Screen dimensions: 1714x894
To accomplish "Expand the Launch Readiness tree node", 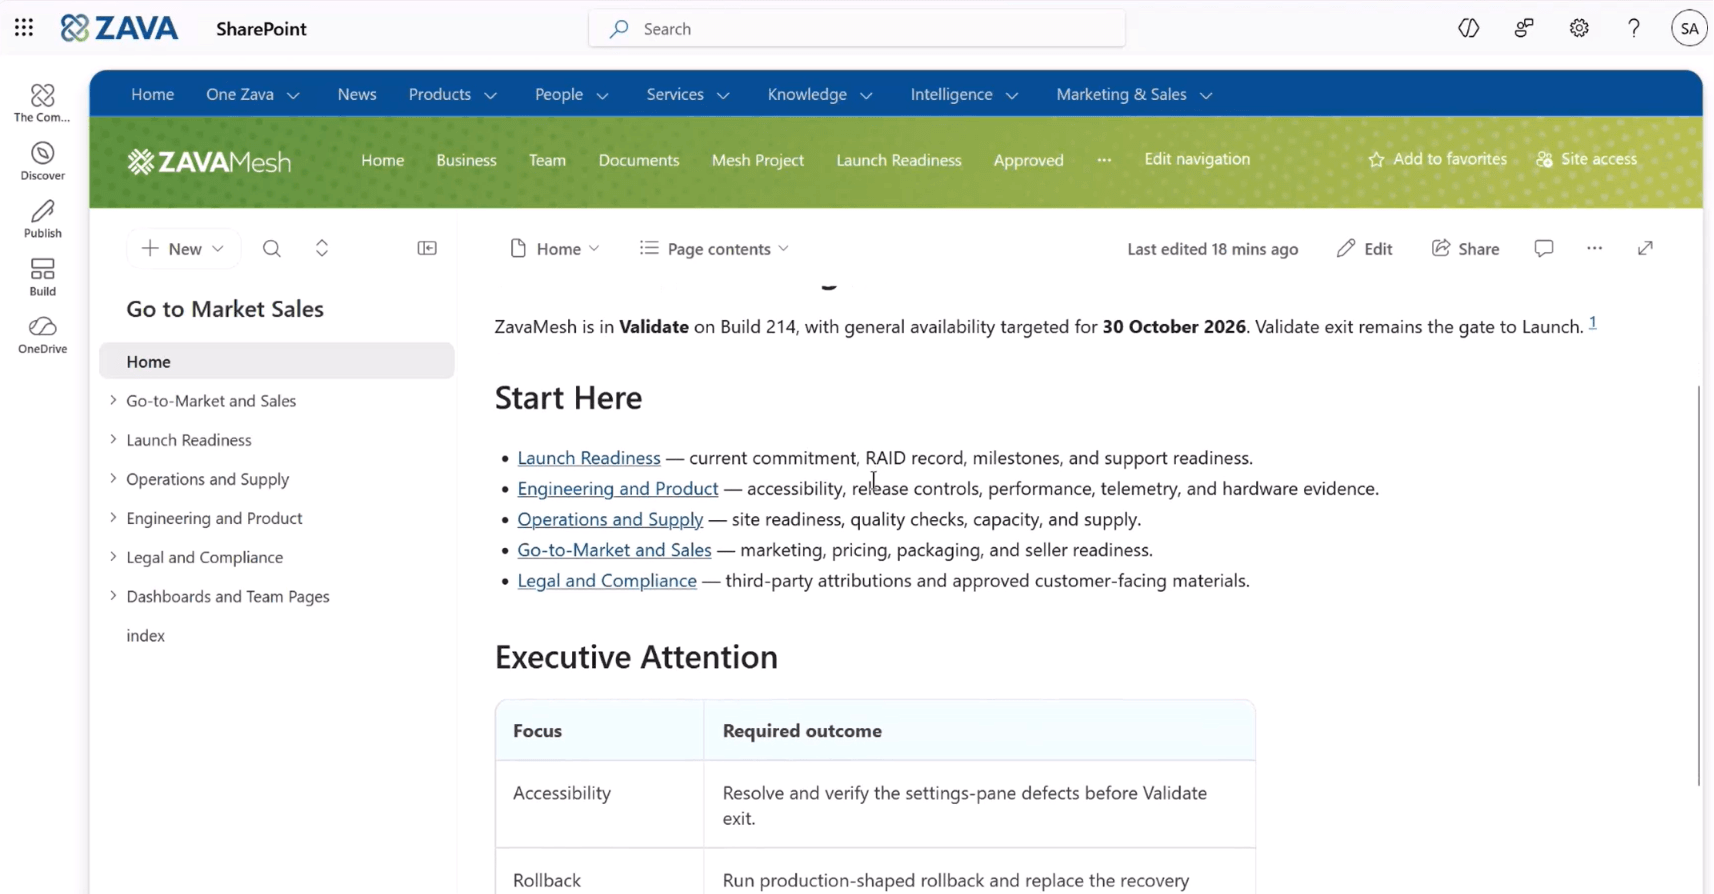I will (x=113, y=439).
